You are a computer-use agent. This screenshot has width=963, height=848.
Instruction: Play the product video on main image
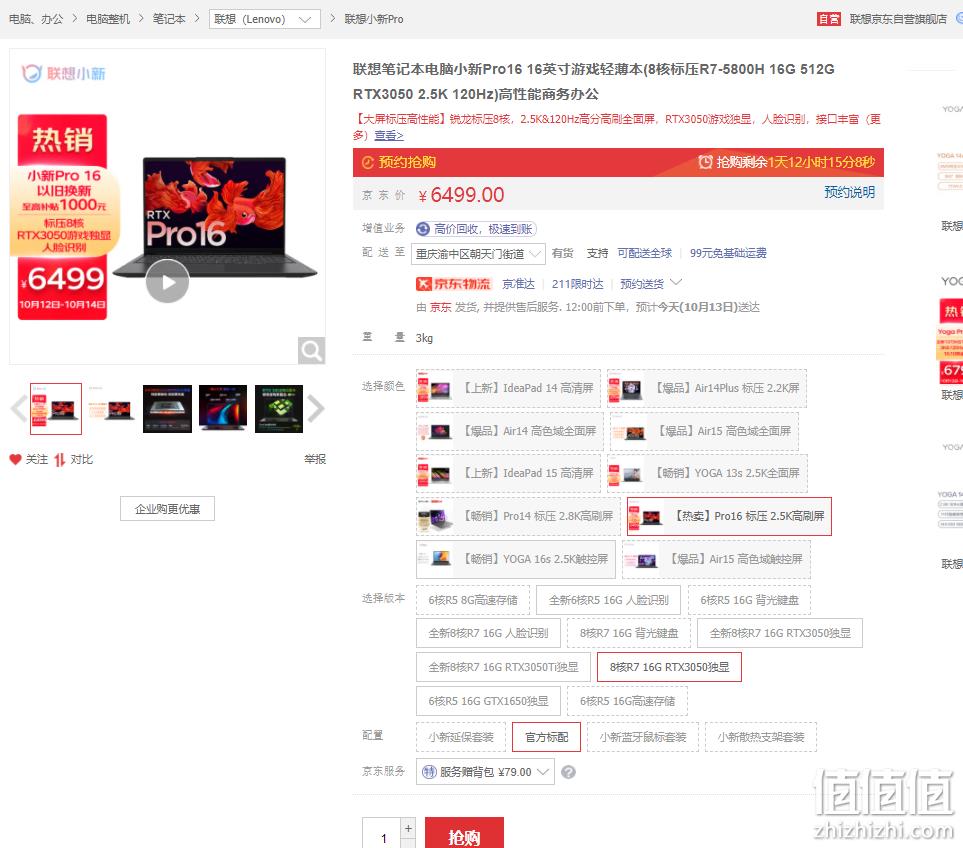pos(167,281)
